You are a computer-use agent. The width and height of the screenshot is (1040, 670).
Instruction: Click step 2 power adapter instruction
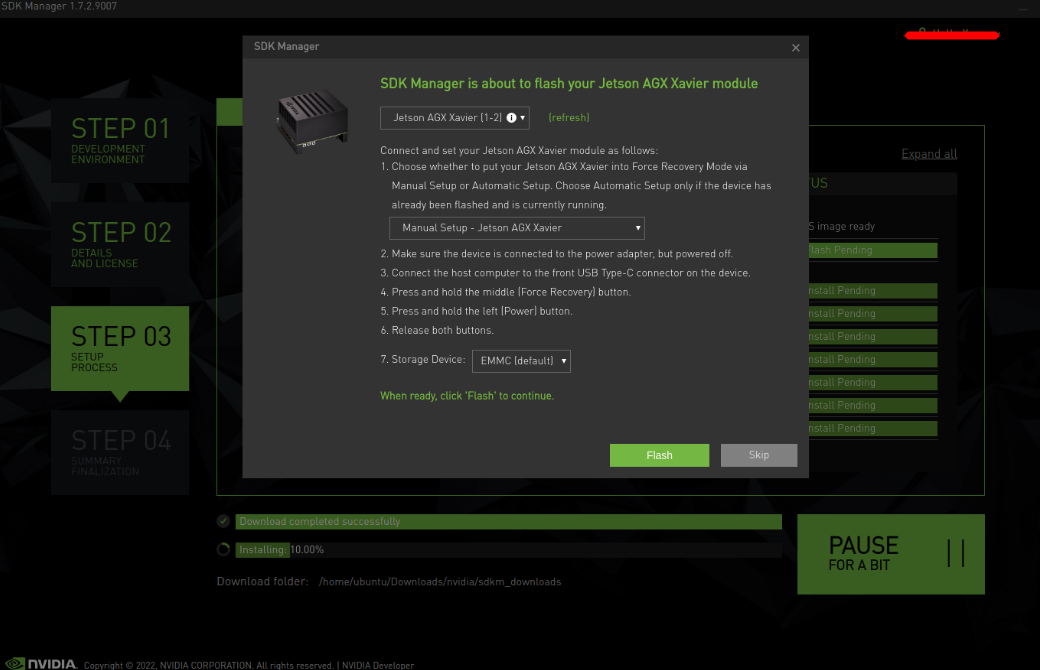click(x=556, y=253)
